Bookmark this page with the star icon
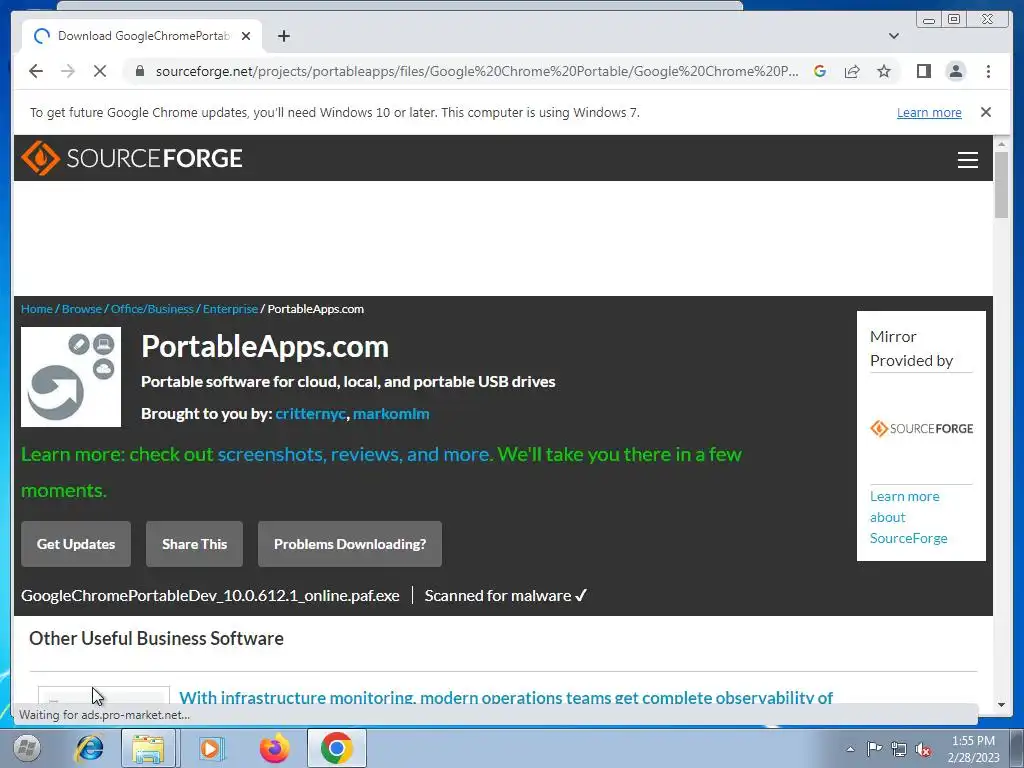The width and height of the screenshot is (1024, 768). (884, 71)
